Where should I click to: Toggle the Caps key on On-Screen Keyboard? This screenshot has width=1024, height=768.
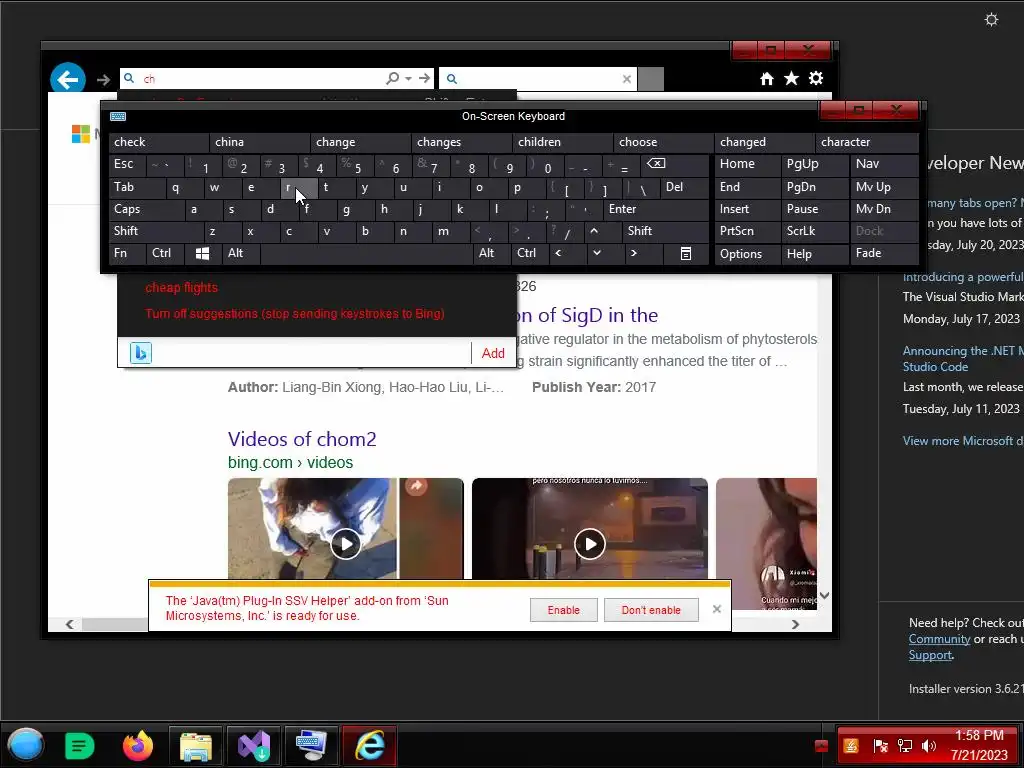click(x=146, y=209)
